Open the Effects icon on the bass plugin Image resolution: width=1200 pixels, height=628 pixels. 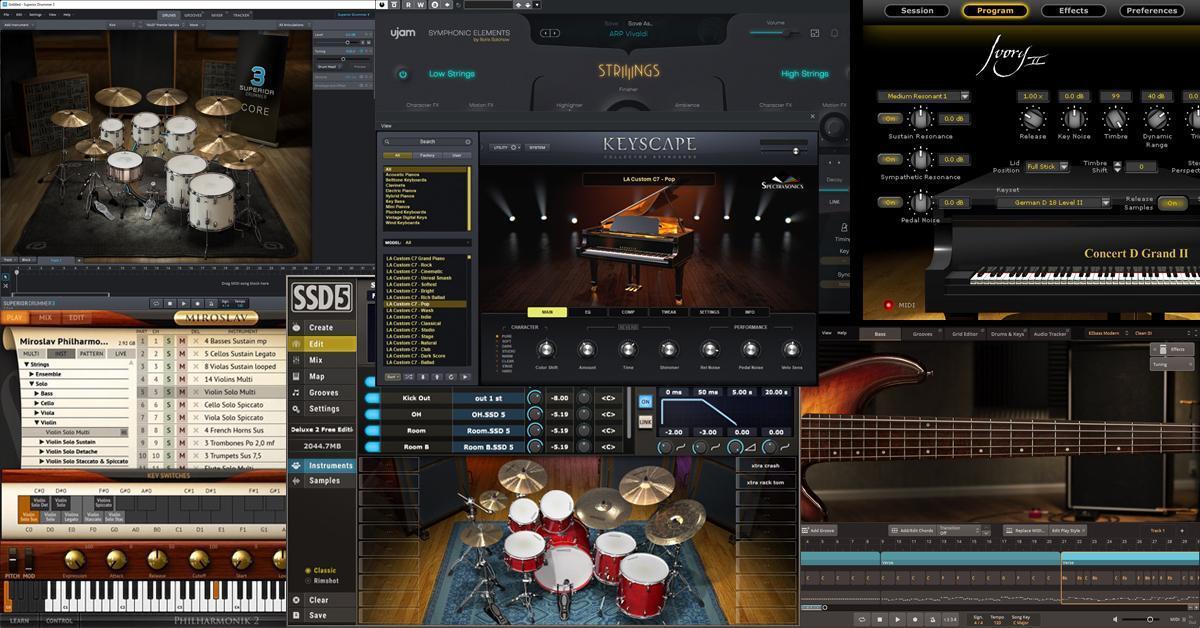1164,350
